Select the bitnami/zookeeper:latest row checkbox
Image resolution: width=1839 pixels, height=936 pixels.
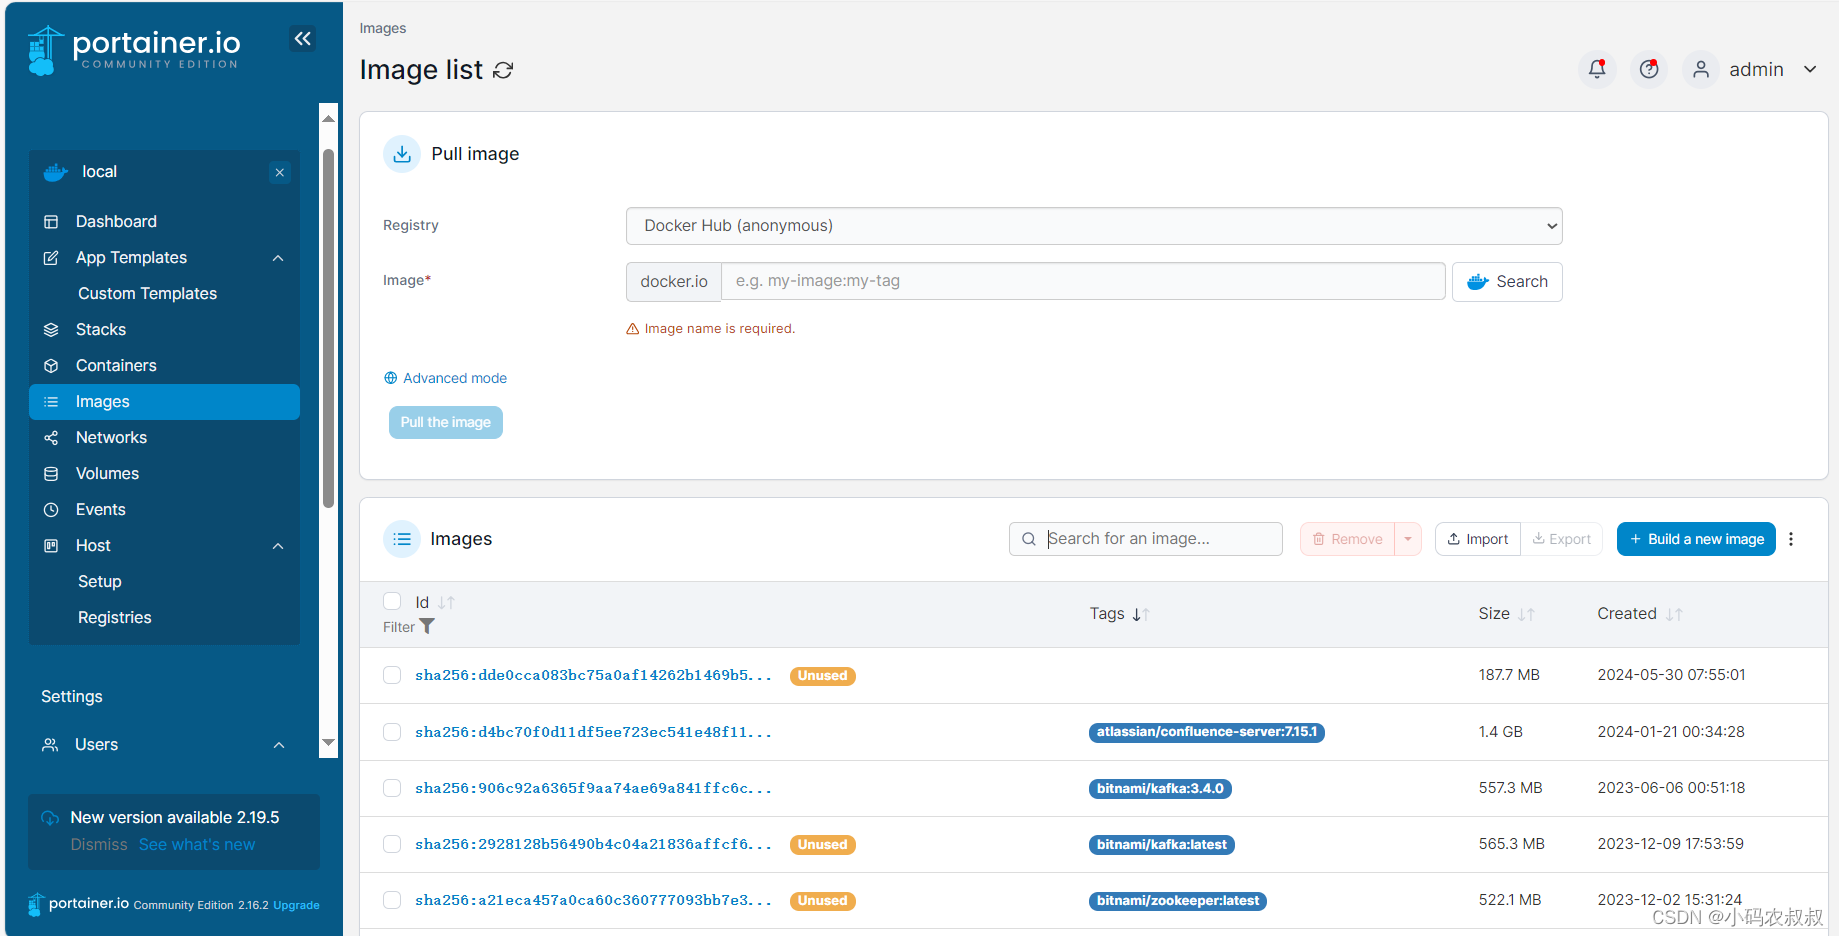point(392,900)
